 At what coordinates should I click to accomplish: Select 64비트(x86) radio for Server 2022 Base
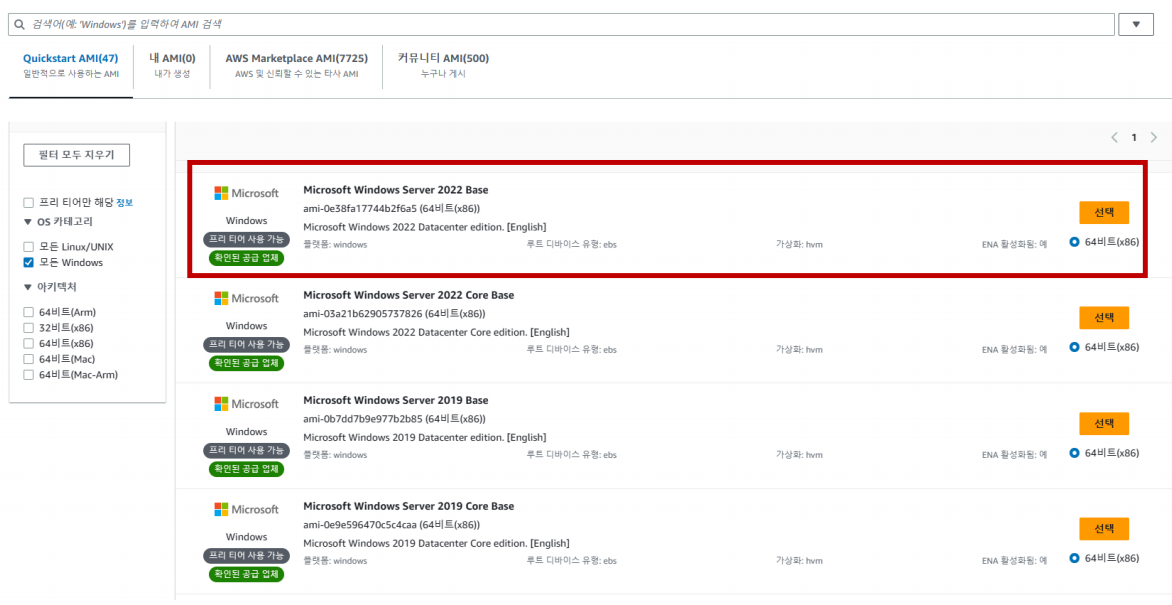[x=1075, y=242]
